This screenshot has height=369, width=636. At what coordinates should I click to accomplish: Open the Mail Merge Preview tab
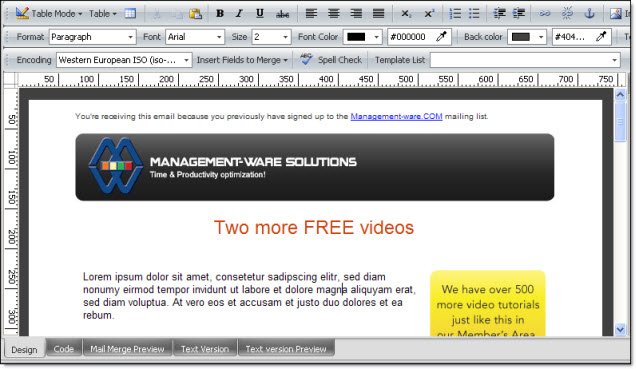pos(127,349)
